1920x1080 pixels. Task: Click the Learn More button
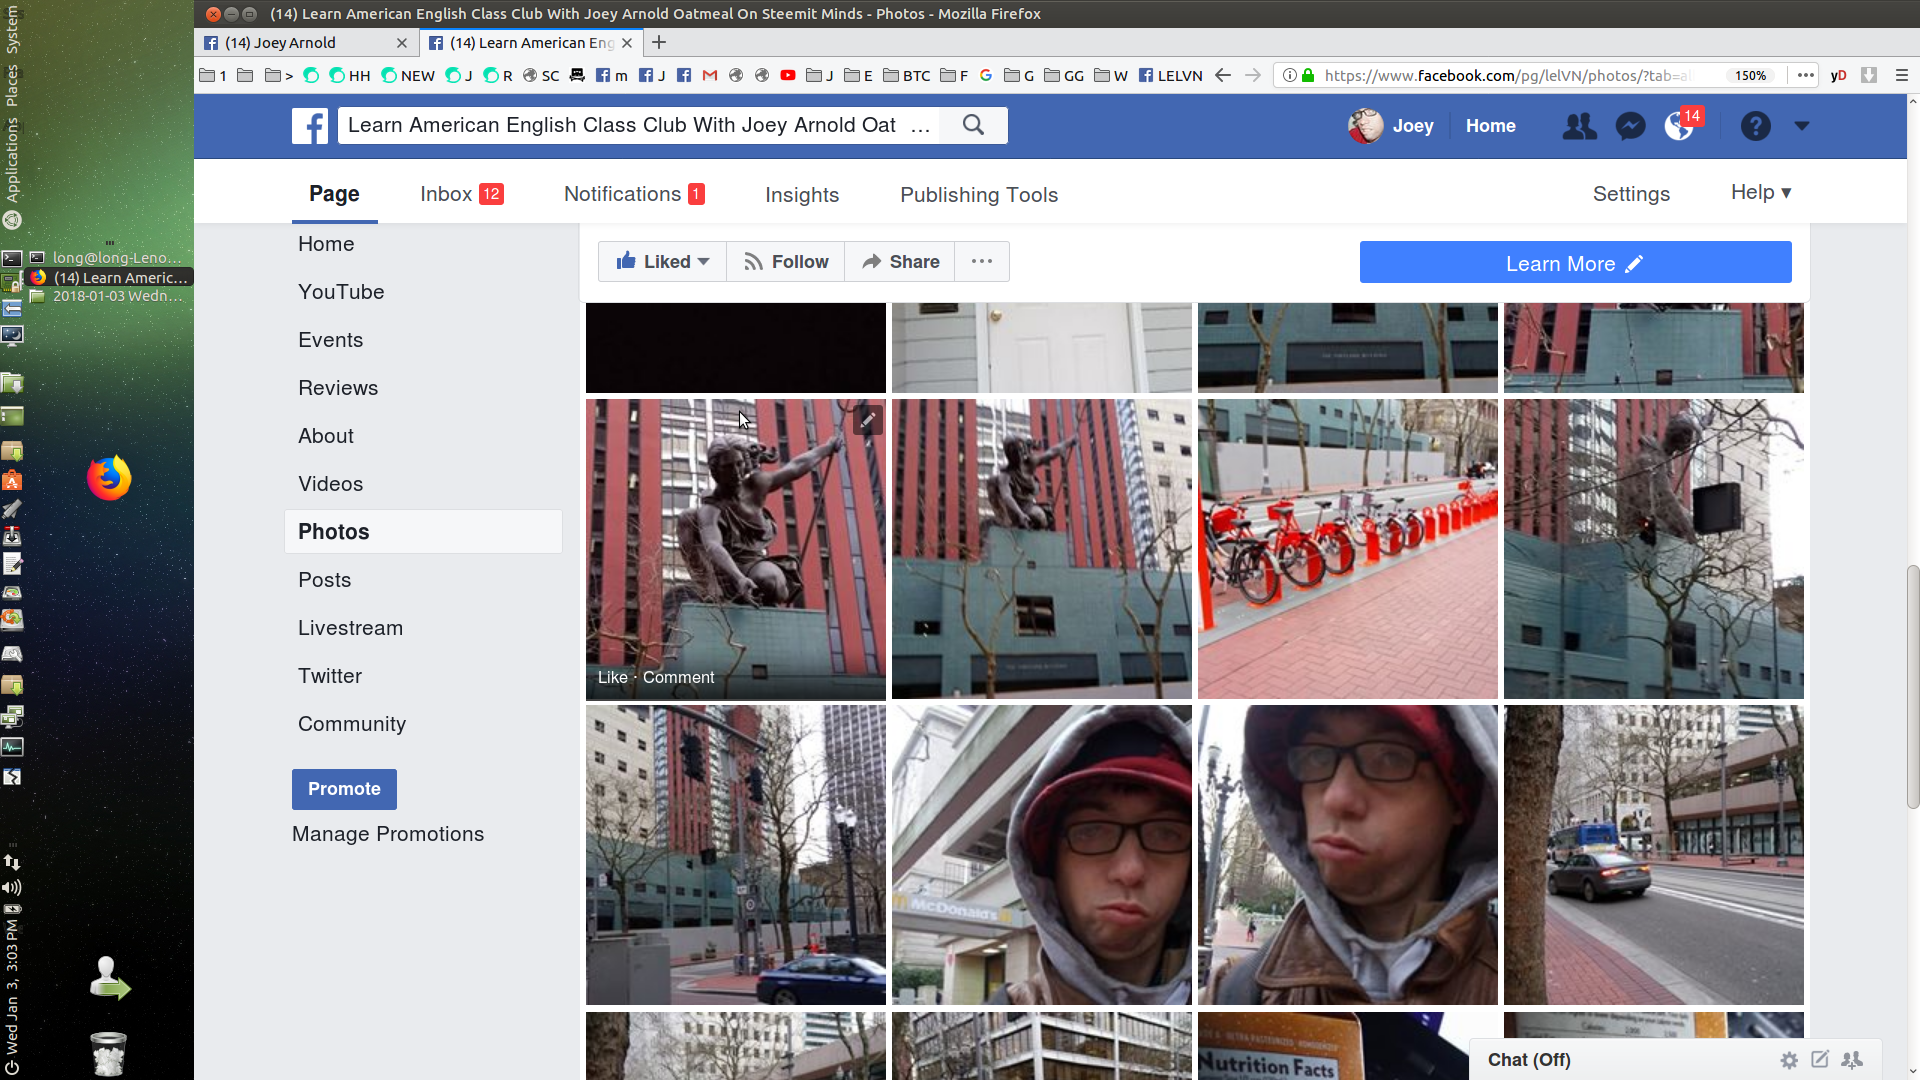1575,262
